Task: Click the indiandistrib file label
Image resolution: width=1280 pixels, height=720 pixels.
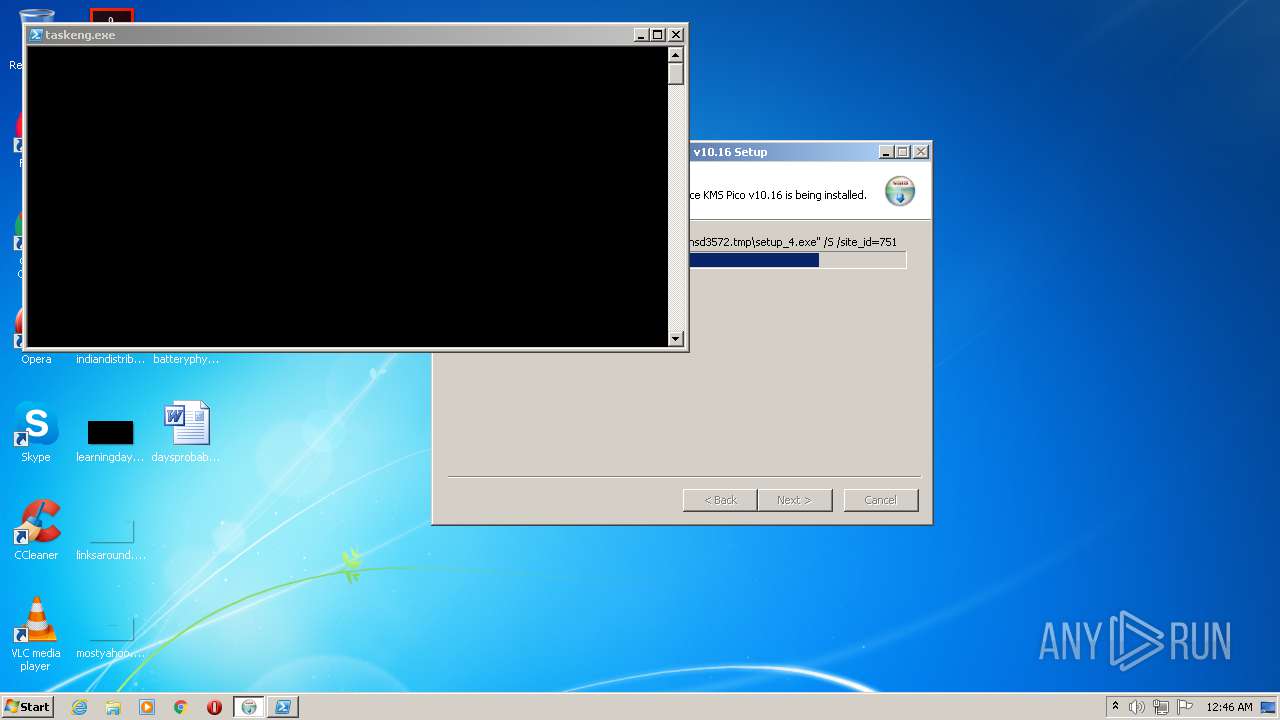Action: [x=110, y=359]
